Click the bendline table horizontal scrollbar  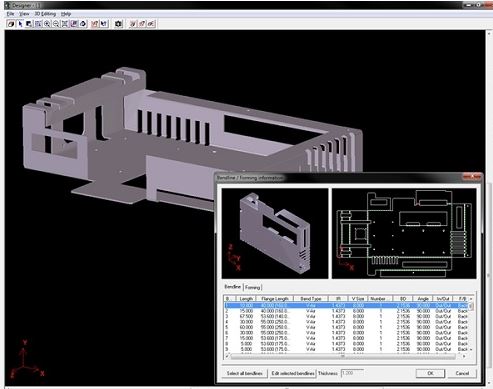(x=345, y=356)
